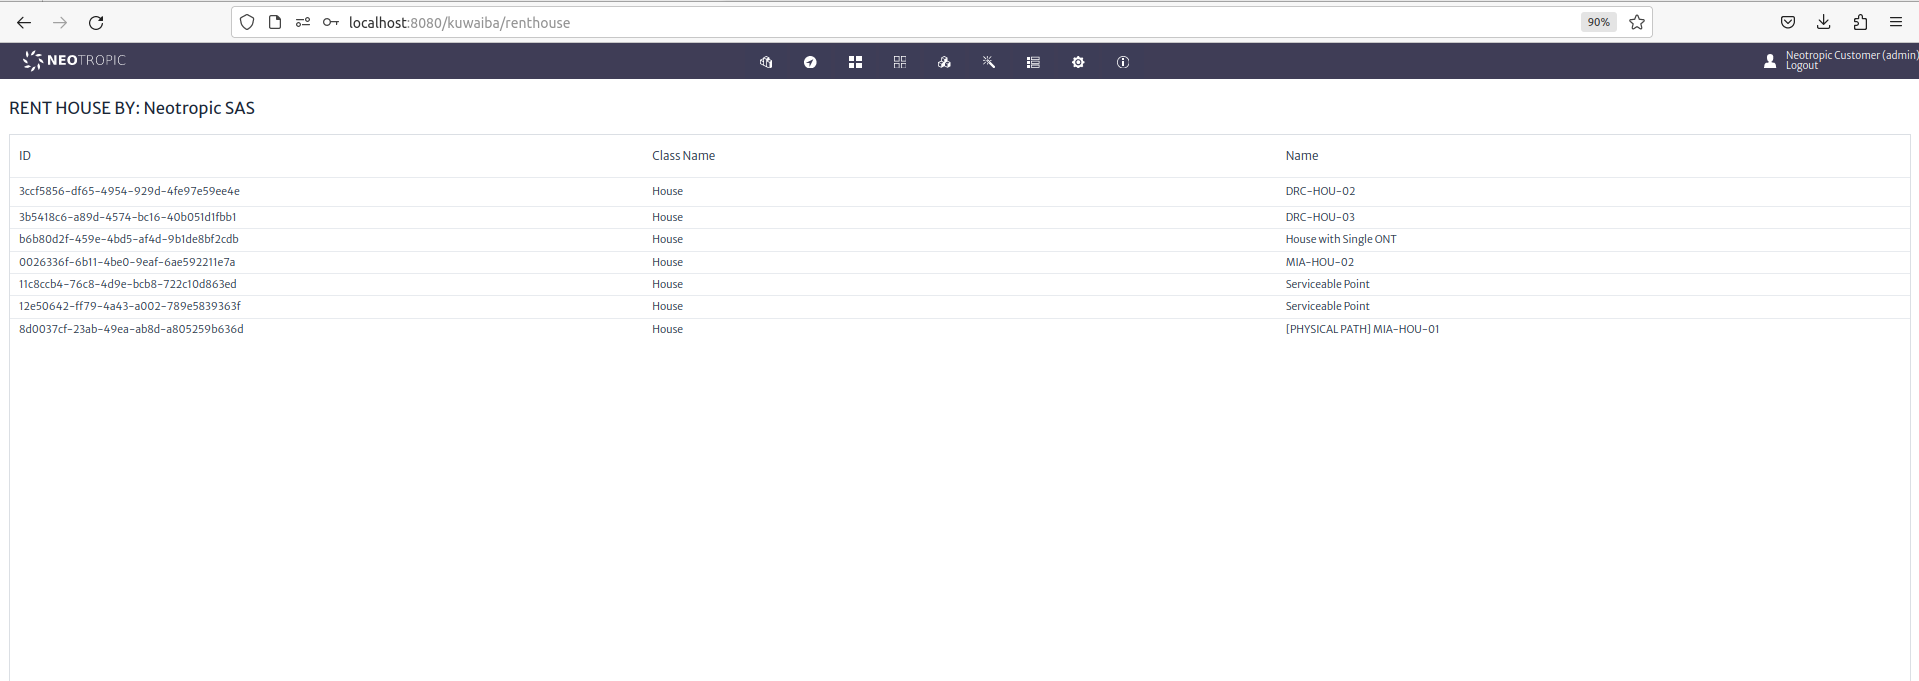Open the filled four-squares grid menu
The image size is (1919, 681).
(855, 62)
